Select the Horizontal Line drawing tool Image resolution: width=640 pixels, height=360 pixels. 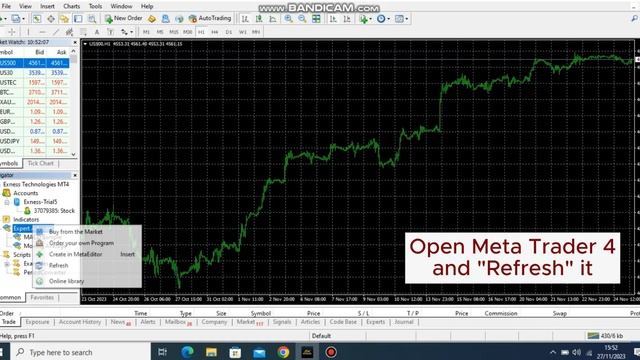42,32
